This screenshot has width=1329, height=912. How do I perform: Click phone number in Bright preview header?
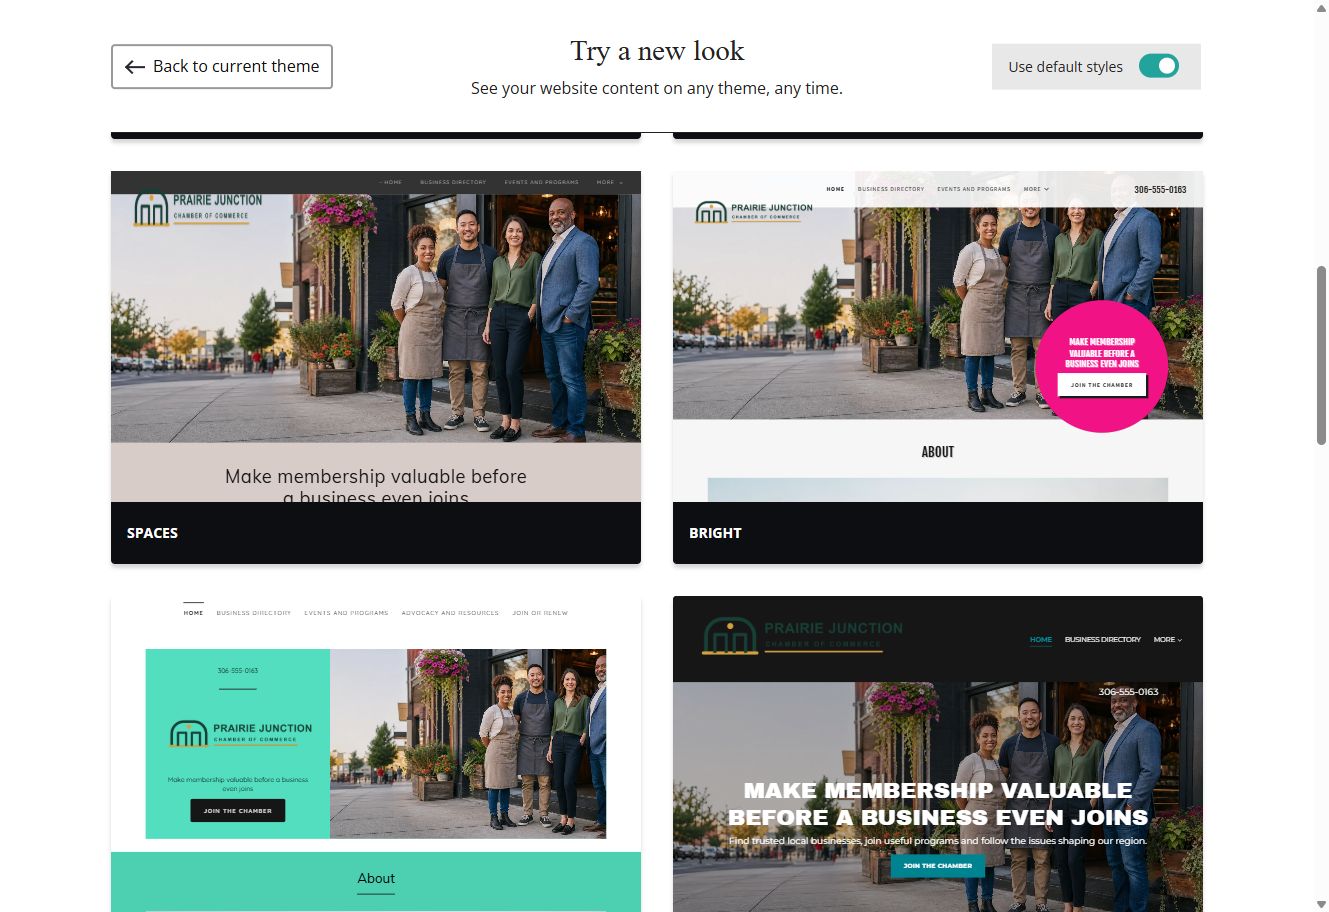point(1160,190)
